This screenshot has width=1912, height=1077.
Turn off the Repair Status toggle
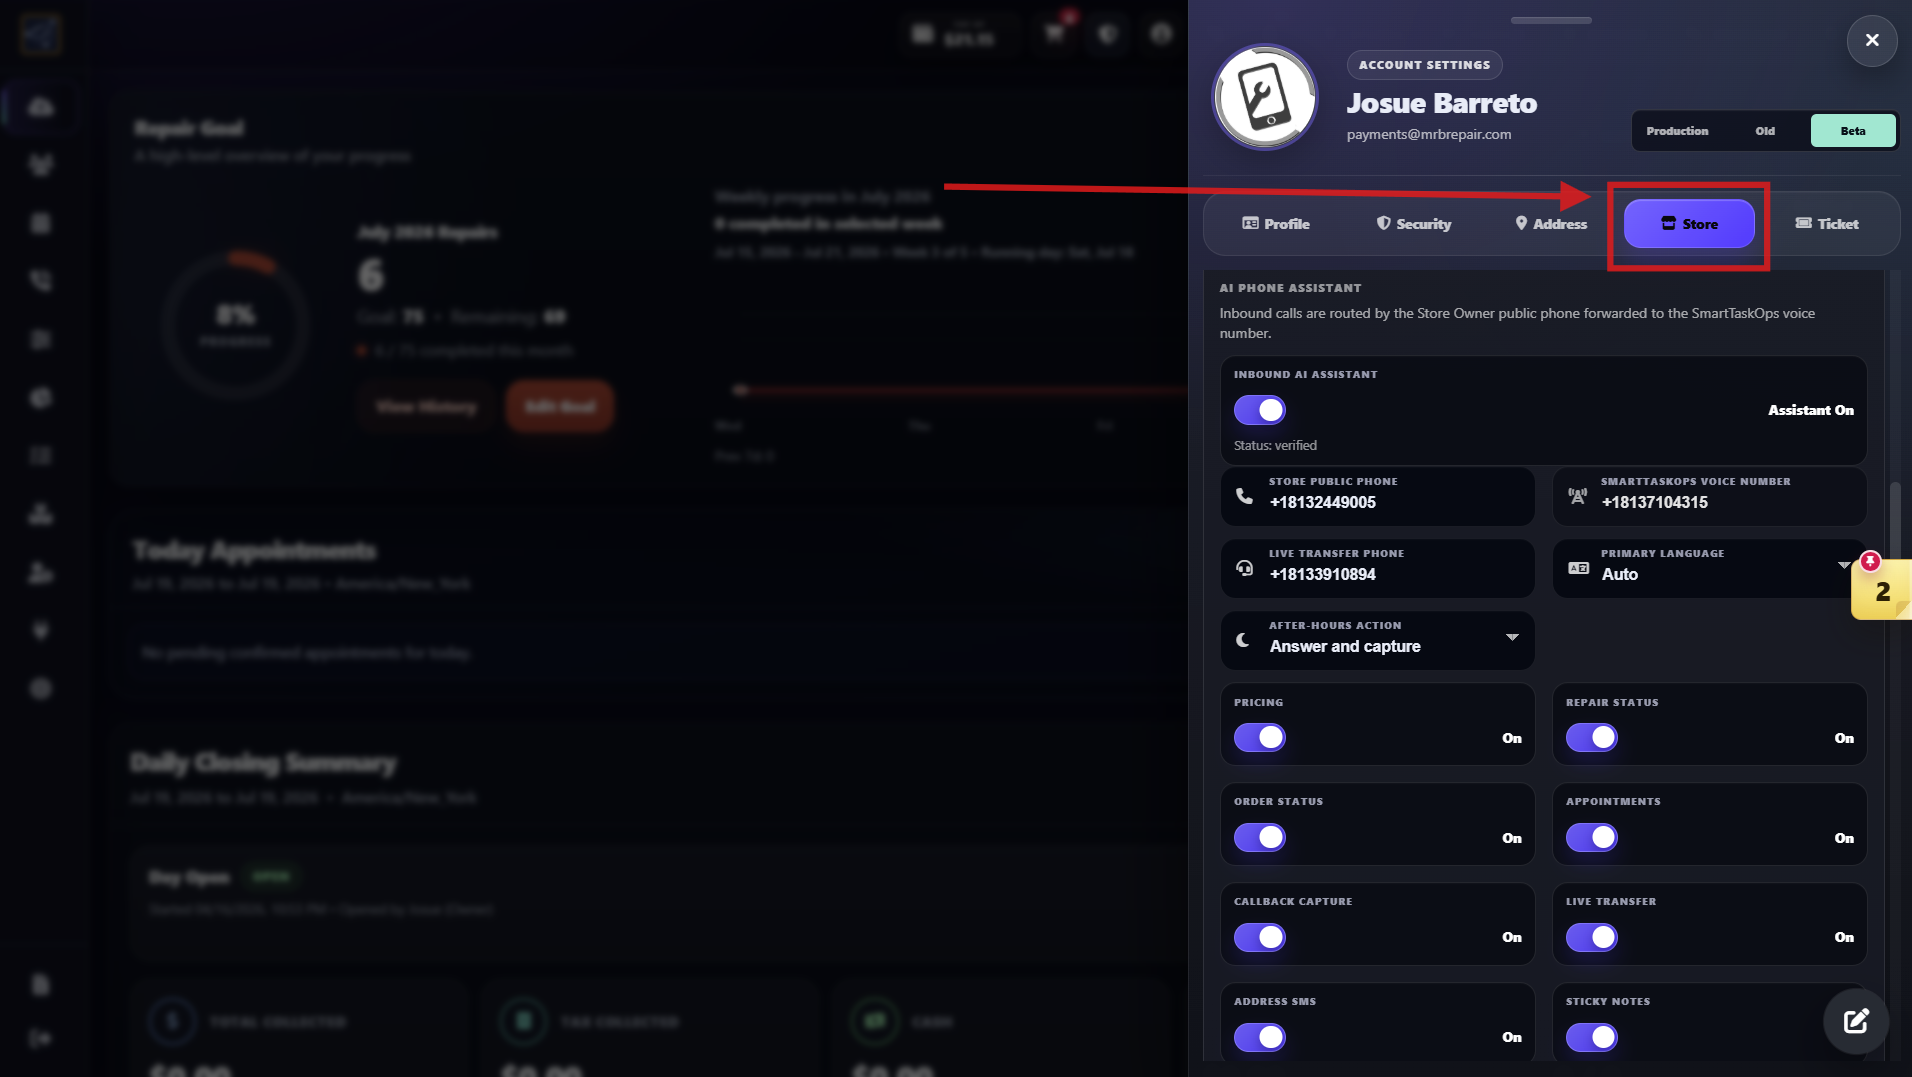point(1592,738)
